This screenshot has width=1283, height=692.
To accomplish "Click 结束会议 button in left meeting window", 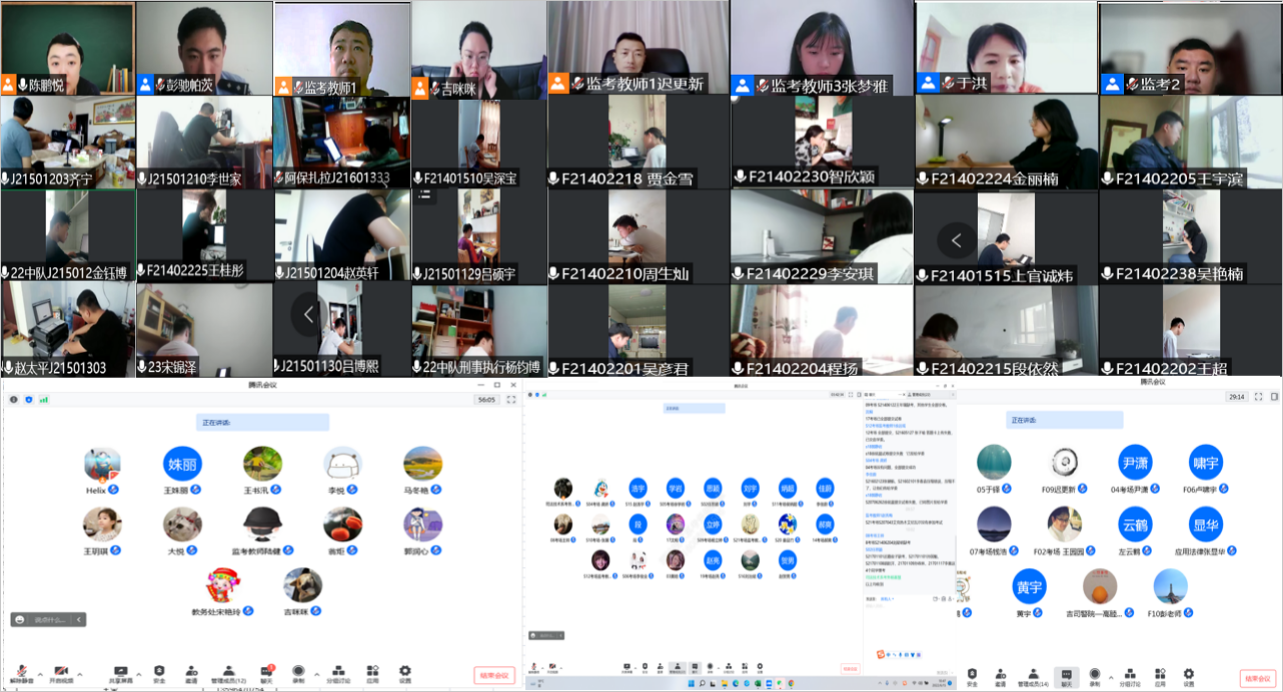I will (494, 676).
